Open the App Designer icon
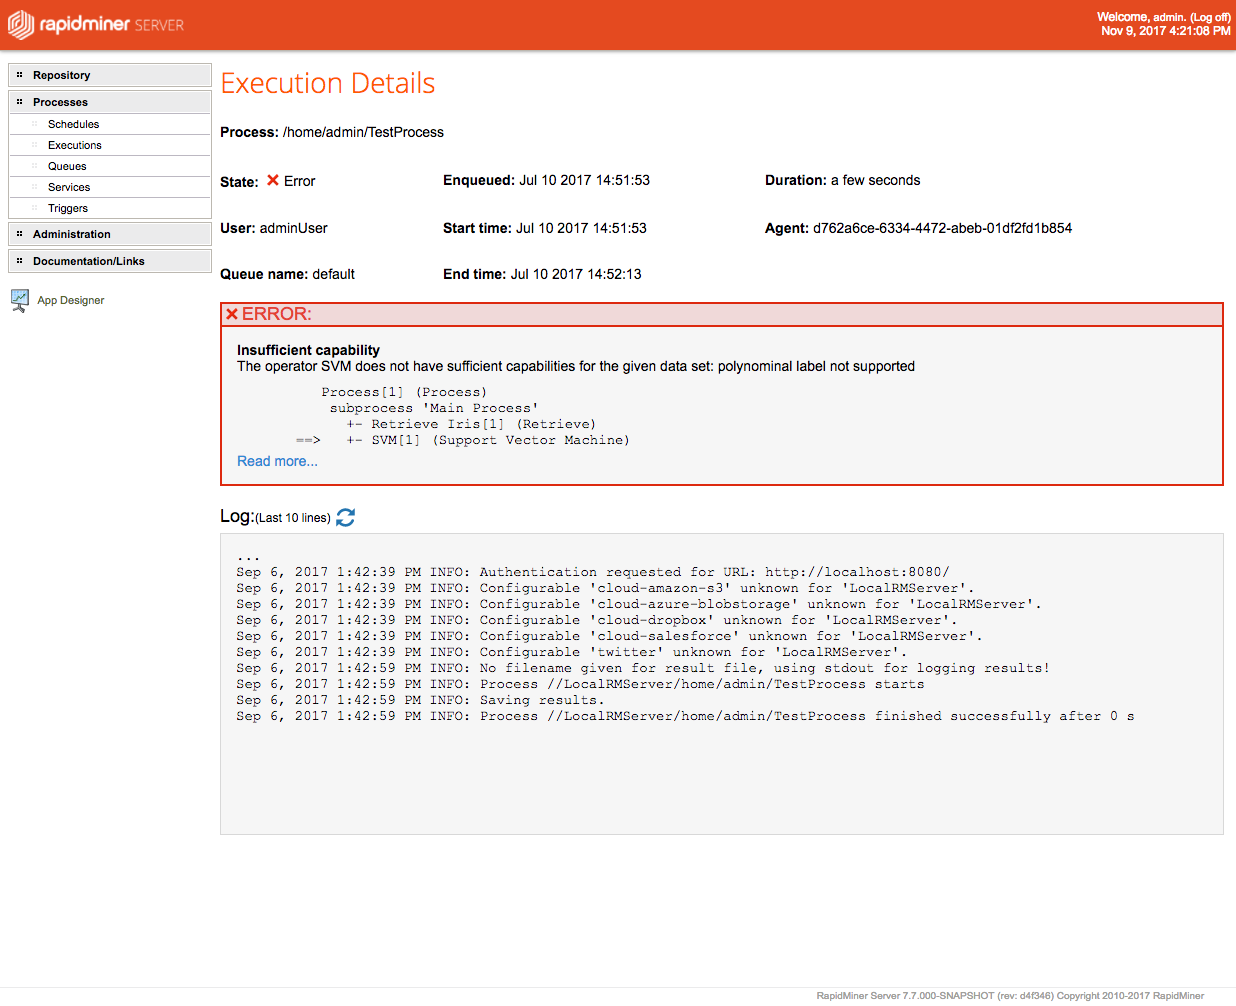Viewport: 1236px width, 1006px height. [19, 300]
